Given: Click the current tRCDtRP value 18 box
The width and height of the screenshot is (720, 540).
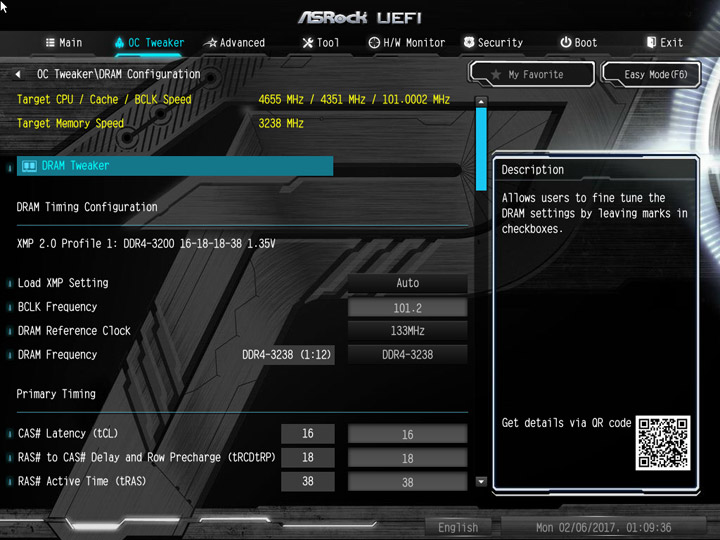Looking at the screenshot, I should click(x=308, y=457).
